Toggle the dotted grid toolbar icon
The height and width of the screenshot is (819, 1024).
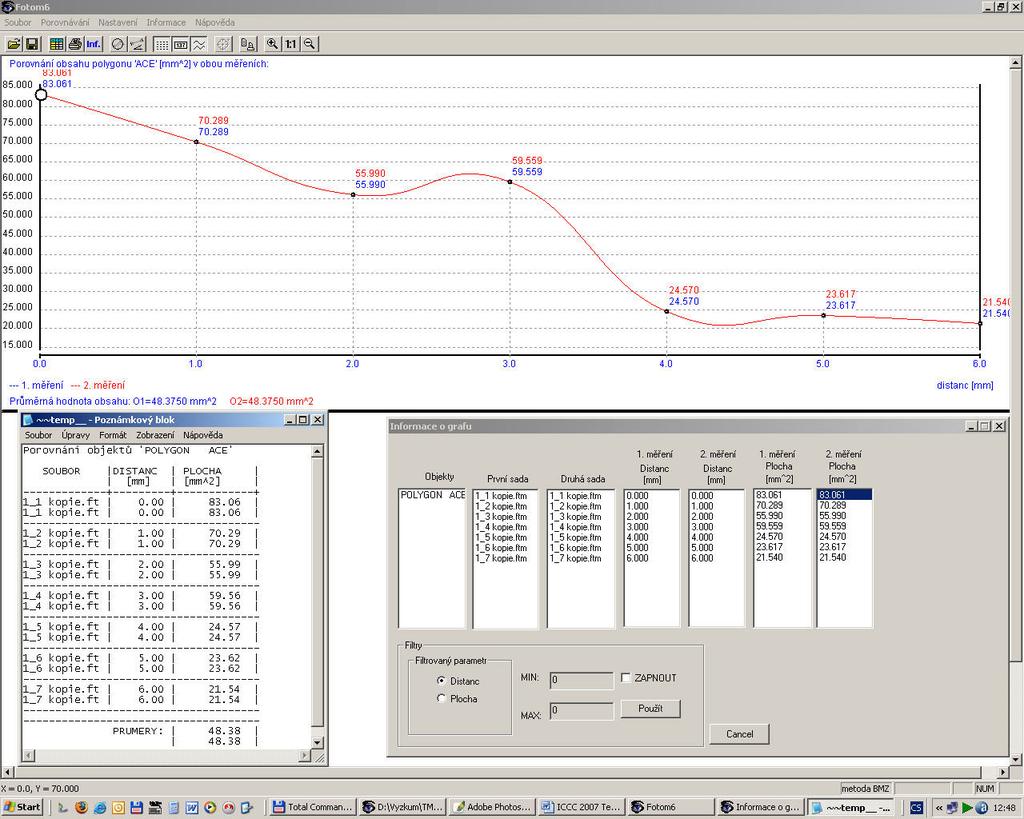click(161, 44)
